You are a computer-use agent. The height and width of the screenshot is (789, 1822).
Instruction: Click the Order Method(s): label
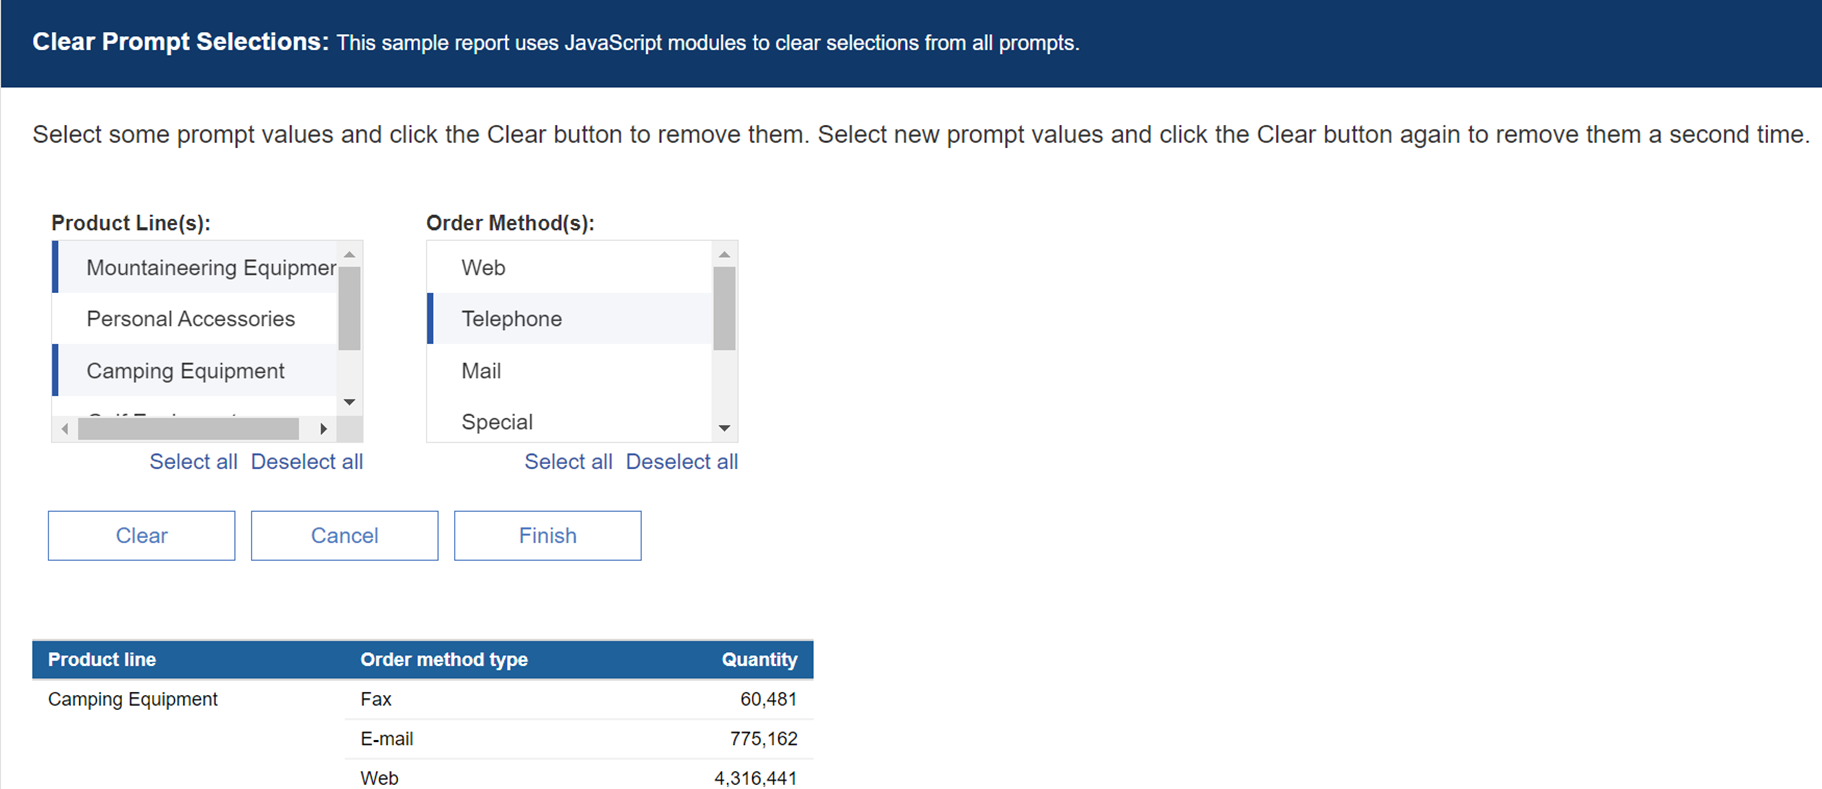coord(510,223)
